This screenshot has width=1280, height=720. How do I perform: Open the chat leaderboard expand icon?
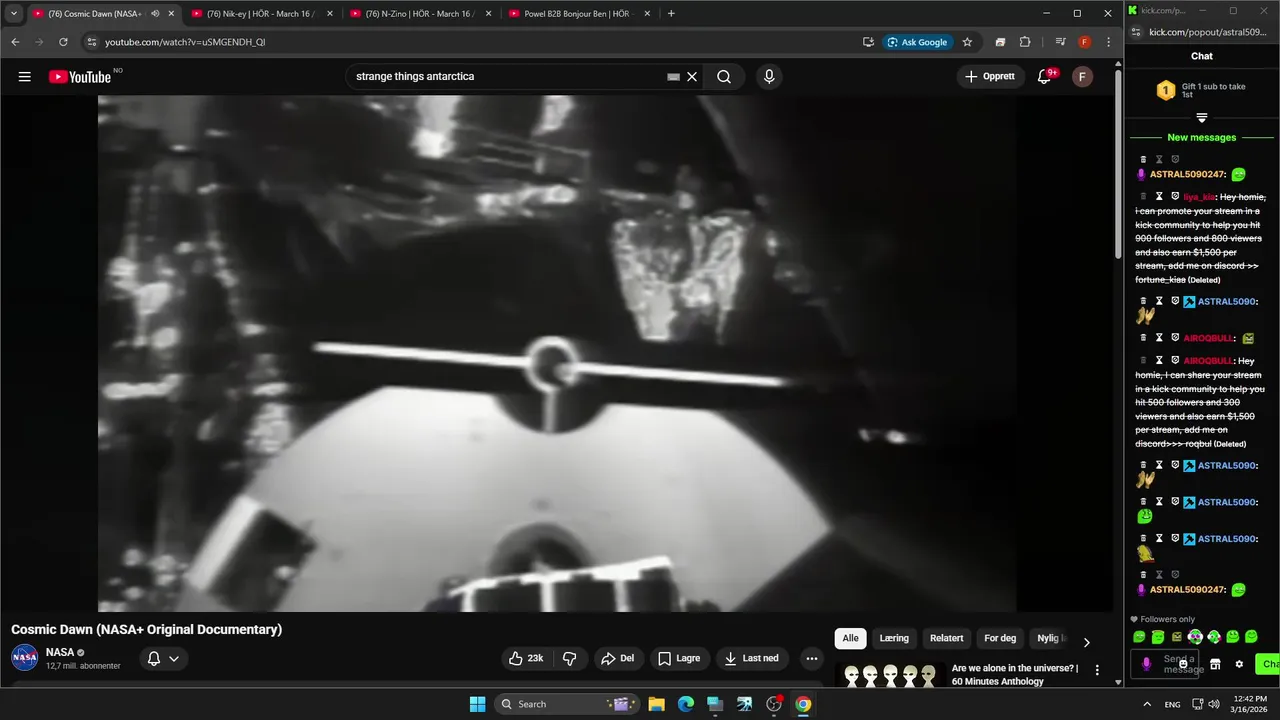pyautogui.click(x=1202, y=118)
